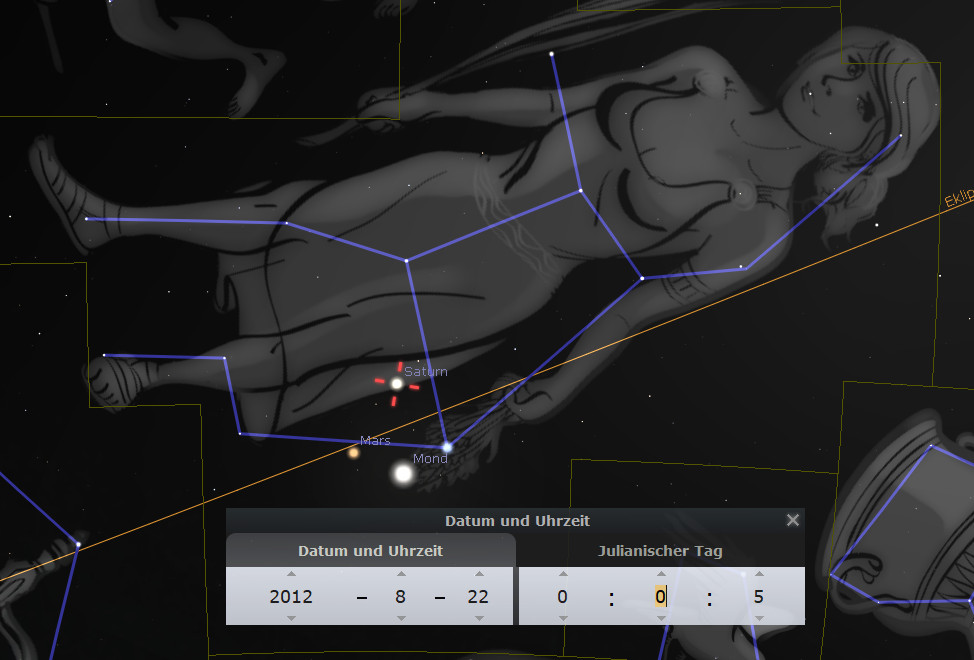Screen dimensions: 974x660
Task: Select the planet Saturn in the sky
Action: pyautogui.click(x=396, y=384)
